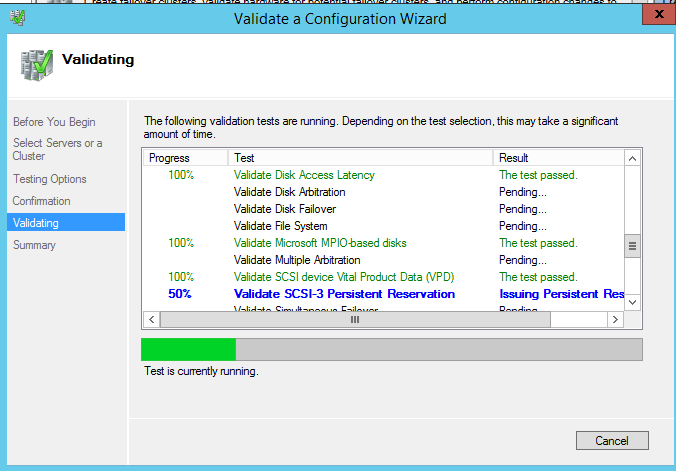Select the Validate File System row
676x471 pixels.
pyautogui.click(x=384, y=226)
